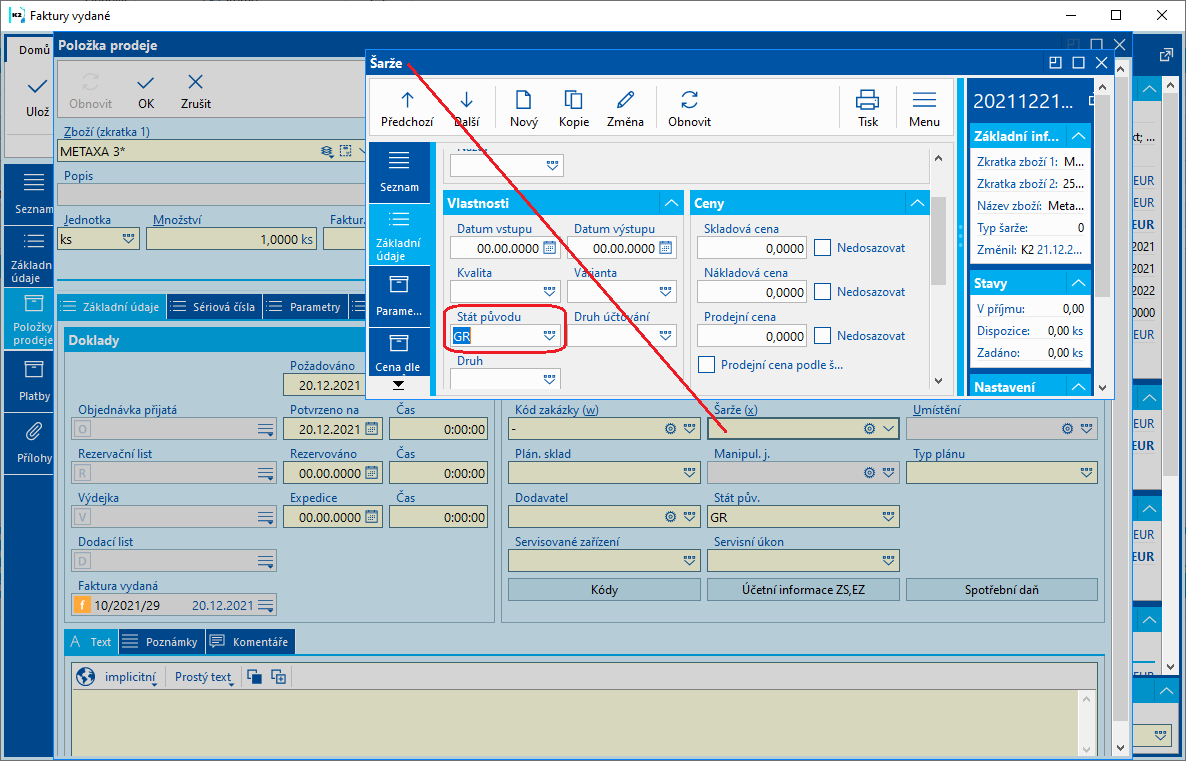
Task: Create a new batch with Nový
Action: 523,109
